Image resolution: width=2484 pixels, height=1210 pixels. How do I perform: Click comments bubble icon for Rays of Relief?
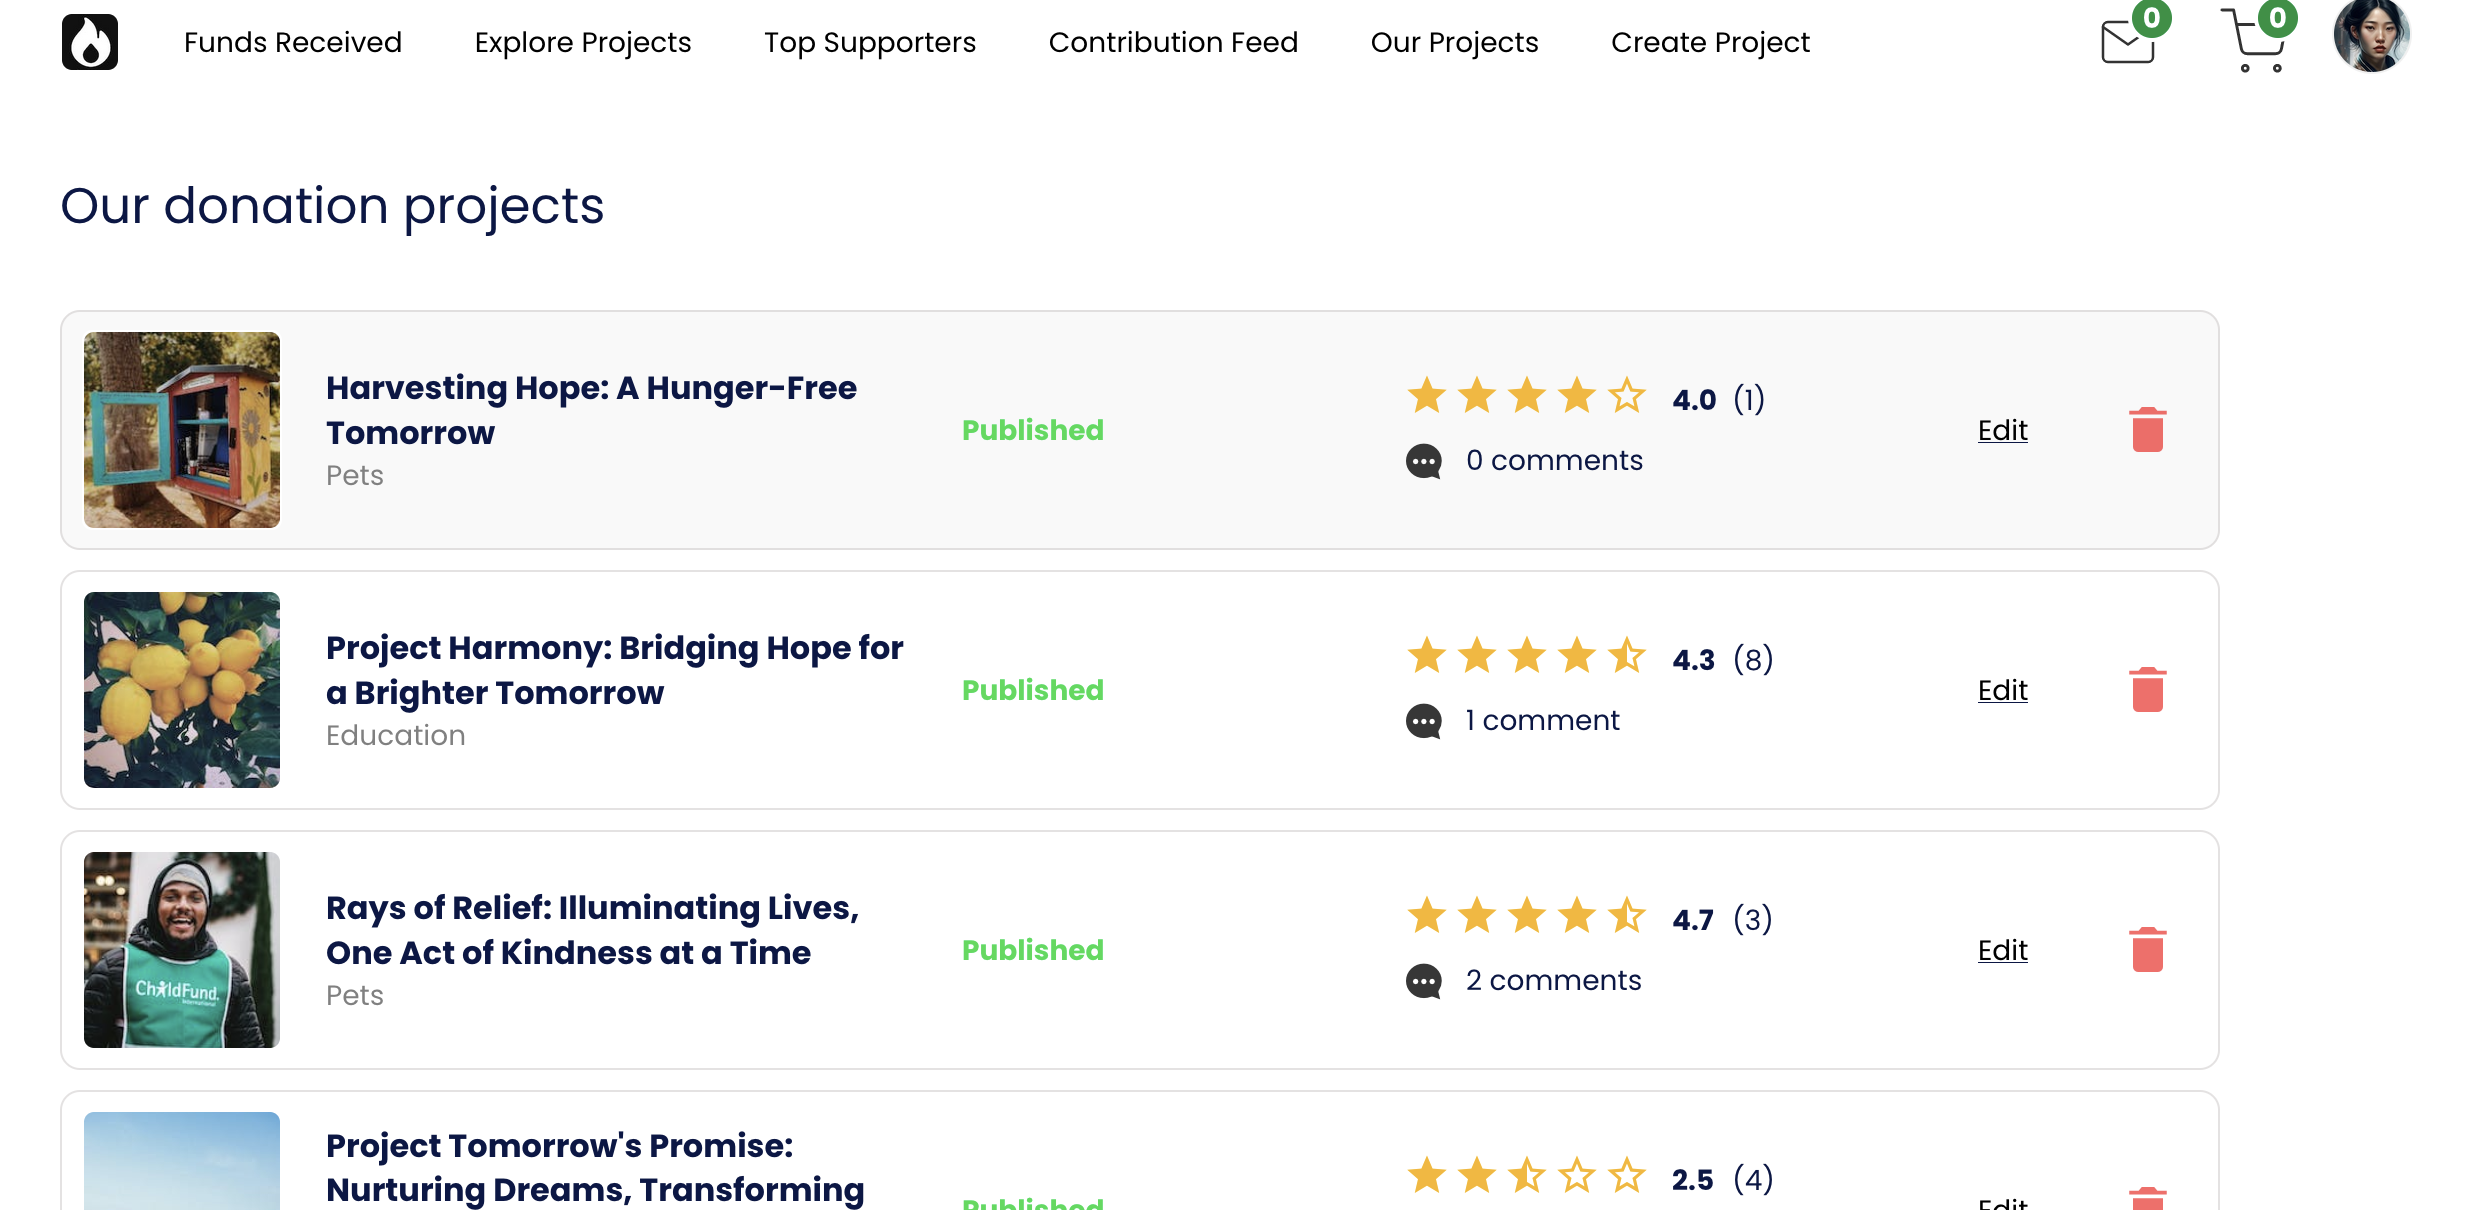(1424, 981)
